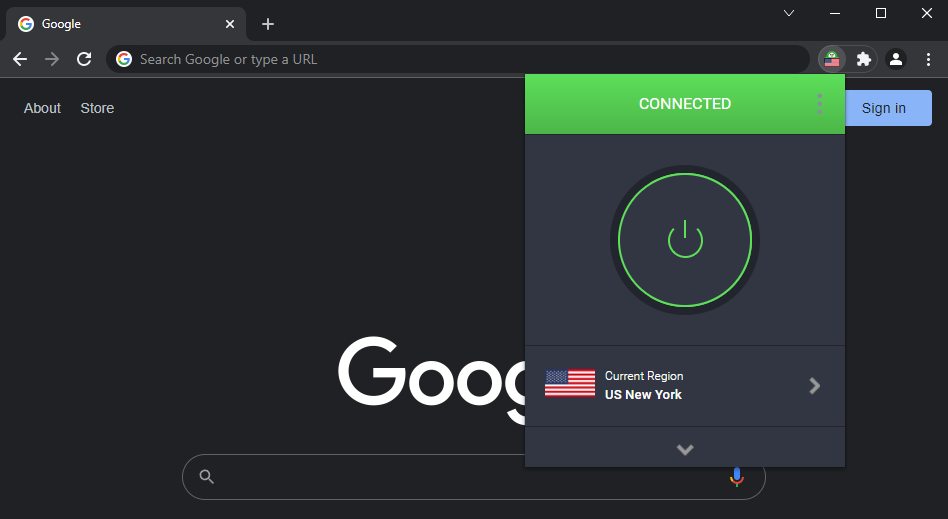948x519 pixels.
Task: Click the browser forward arrow
Action: pos(52,59)
